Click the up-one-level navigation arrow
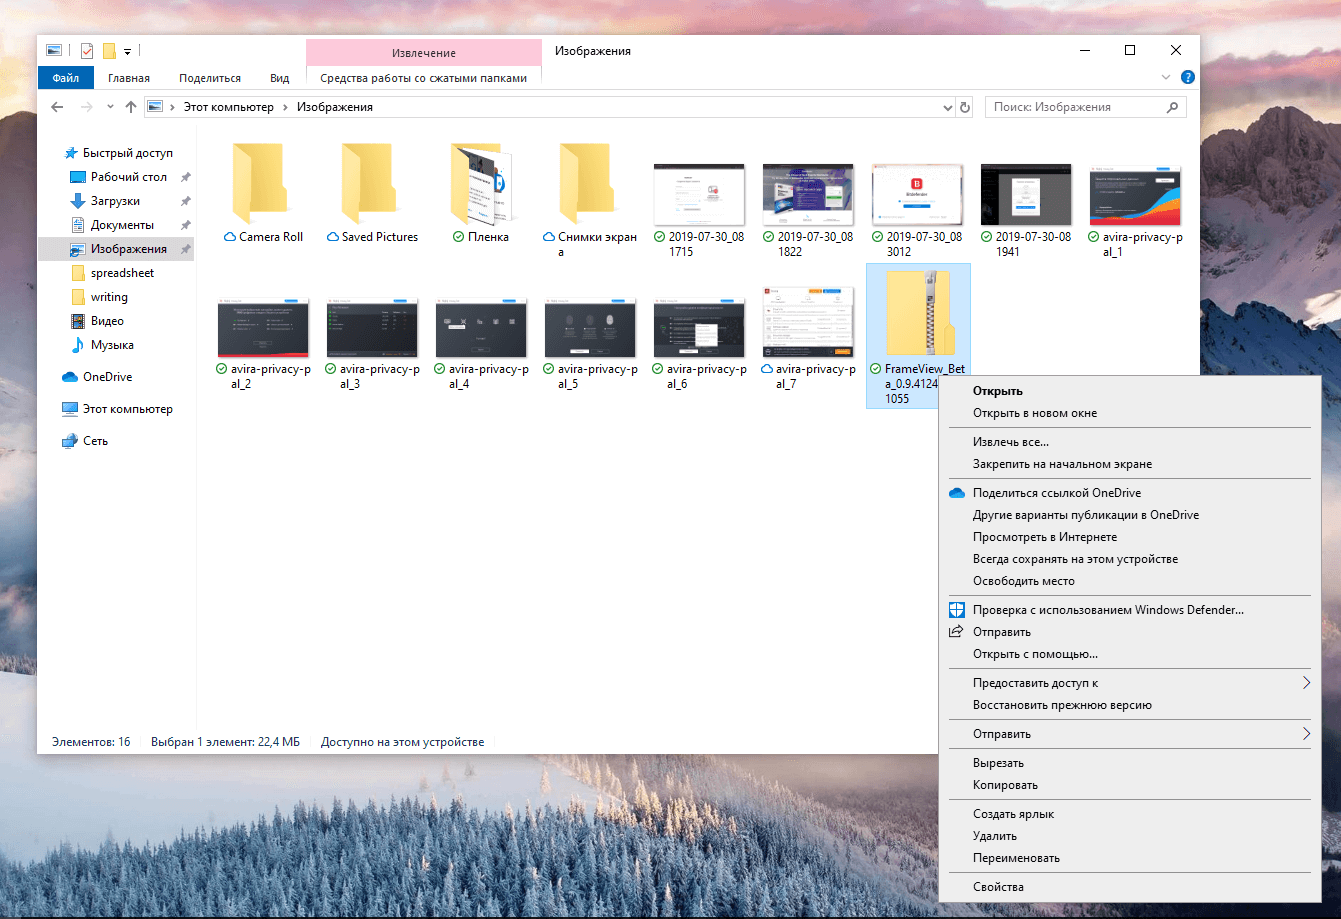This screenshot has width=1341, height=919. coord(131,106)
